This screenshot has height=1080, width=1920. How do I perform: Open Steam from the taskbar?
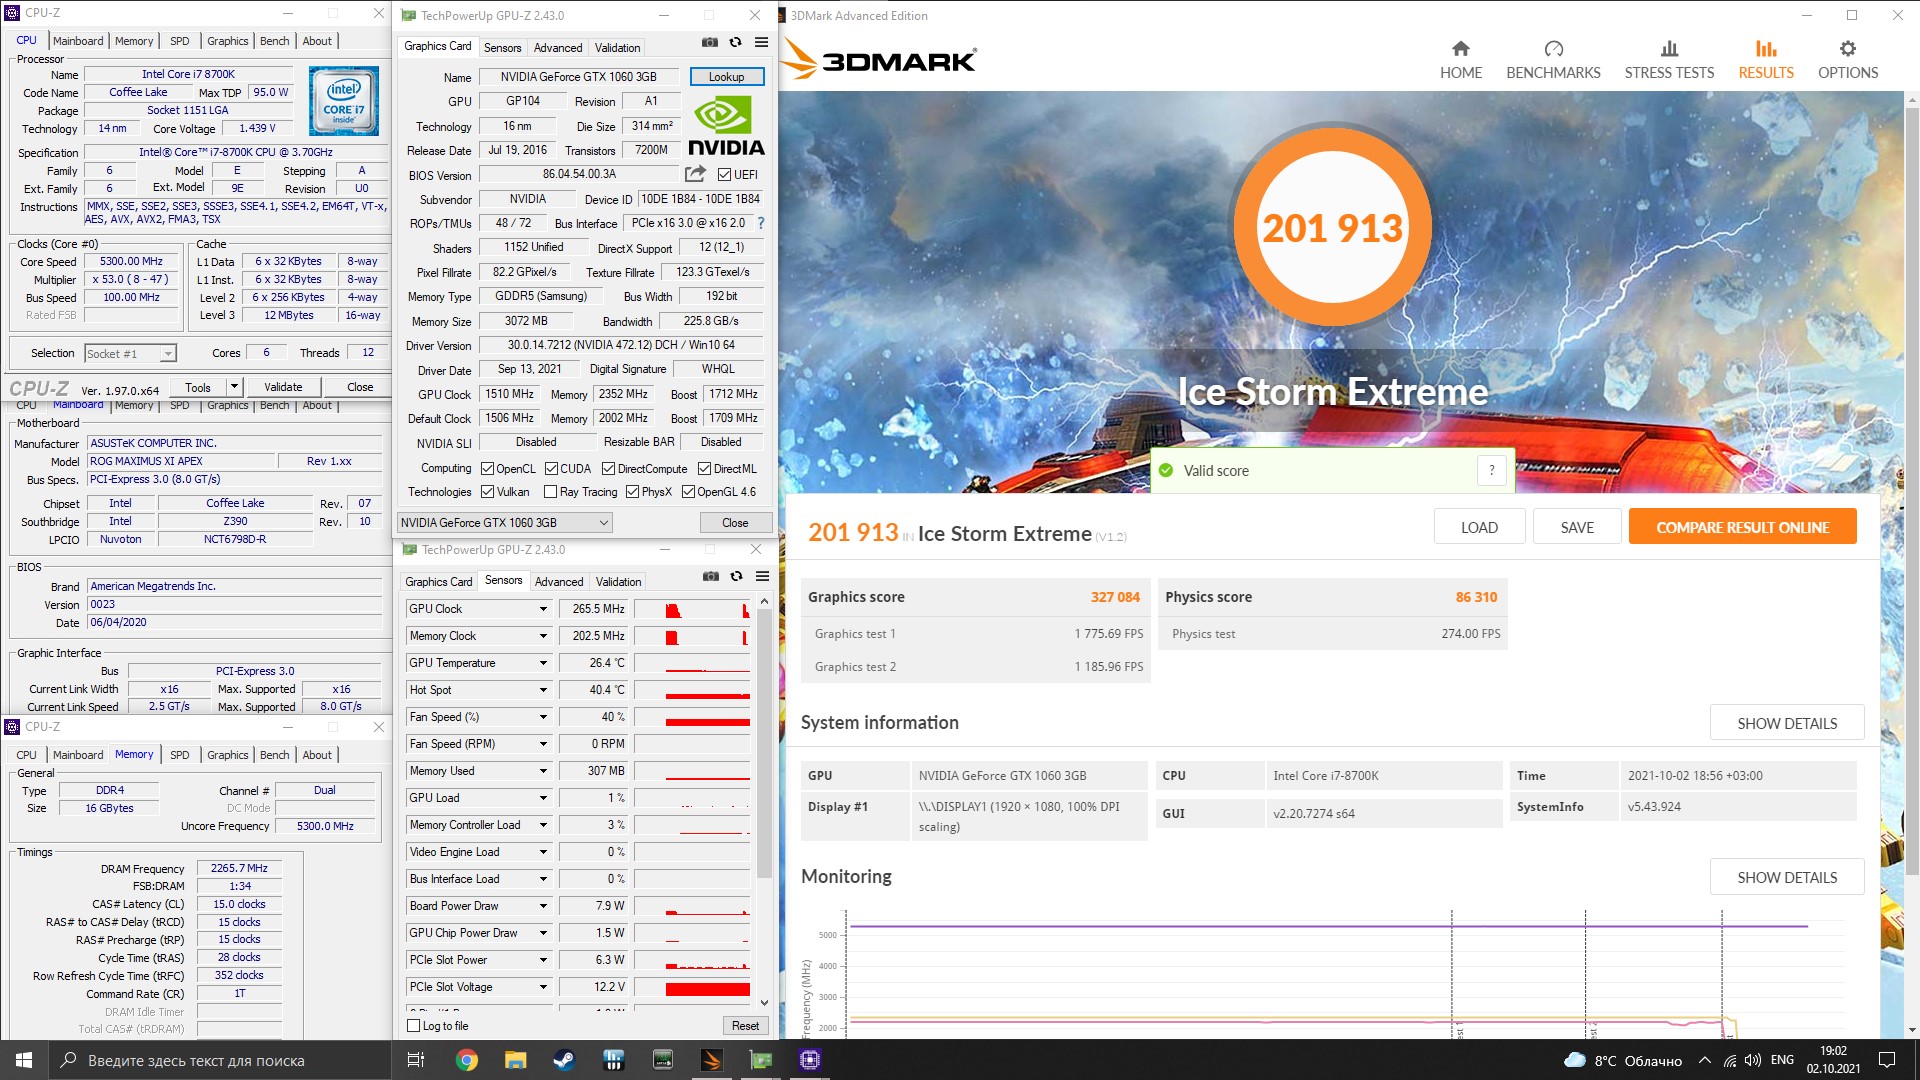(x=564, y=1060)
